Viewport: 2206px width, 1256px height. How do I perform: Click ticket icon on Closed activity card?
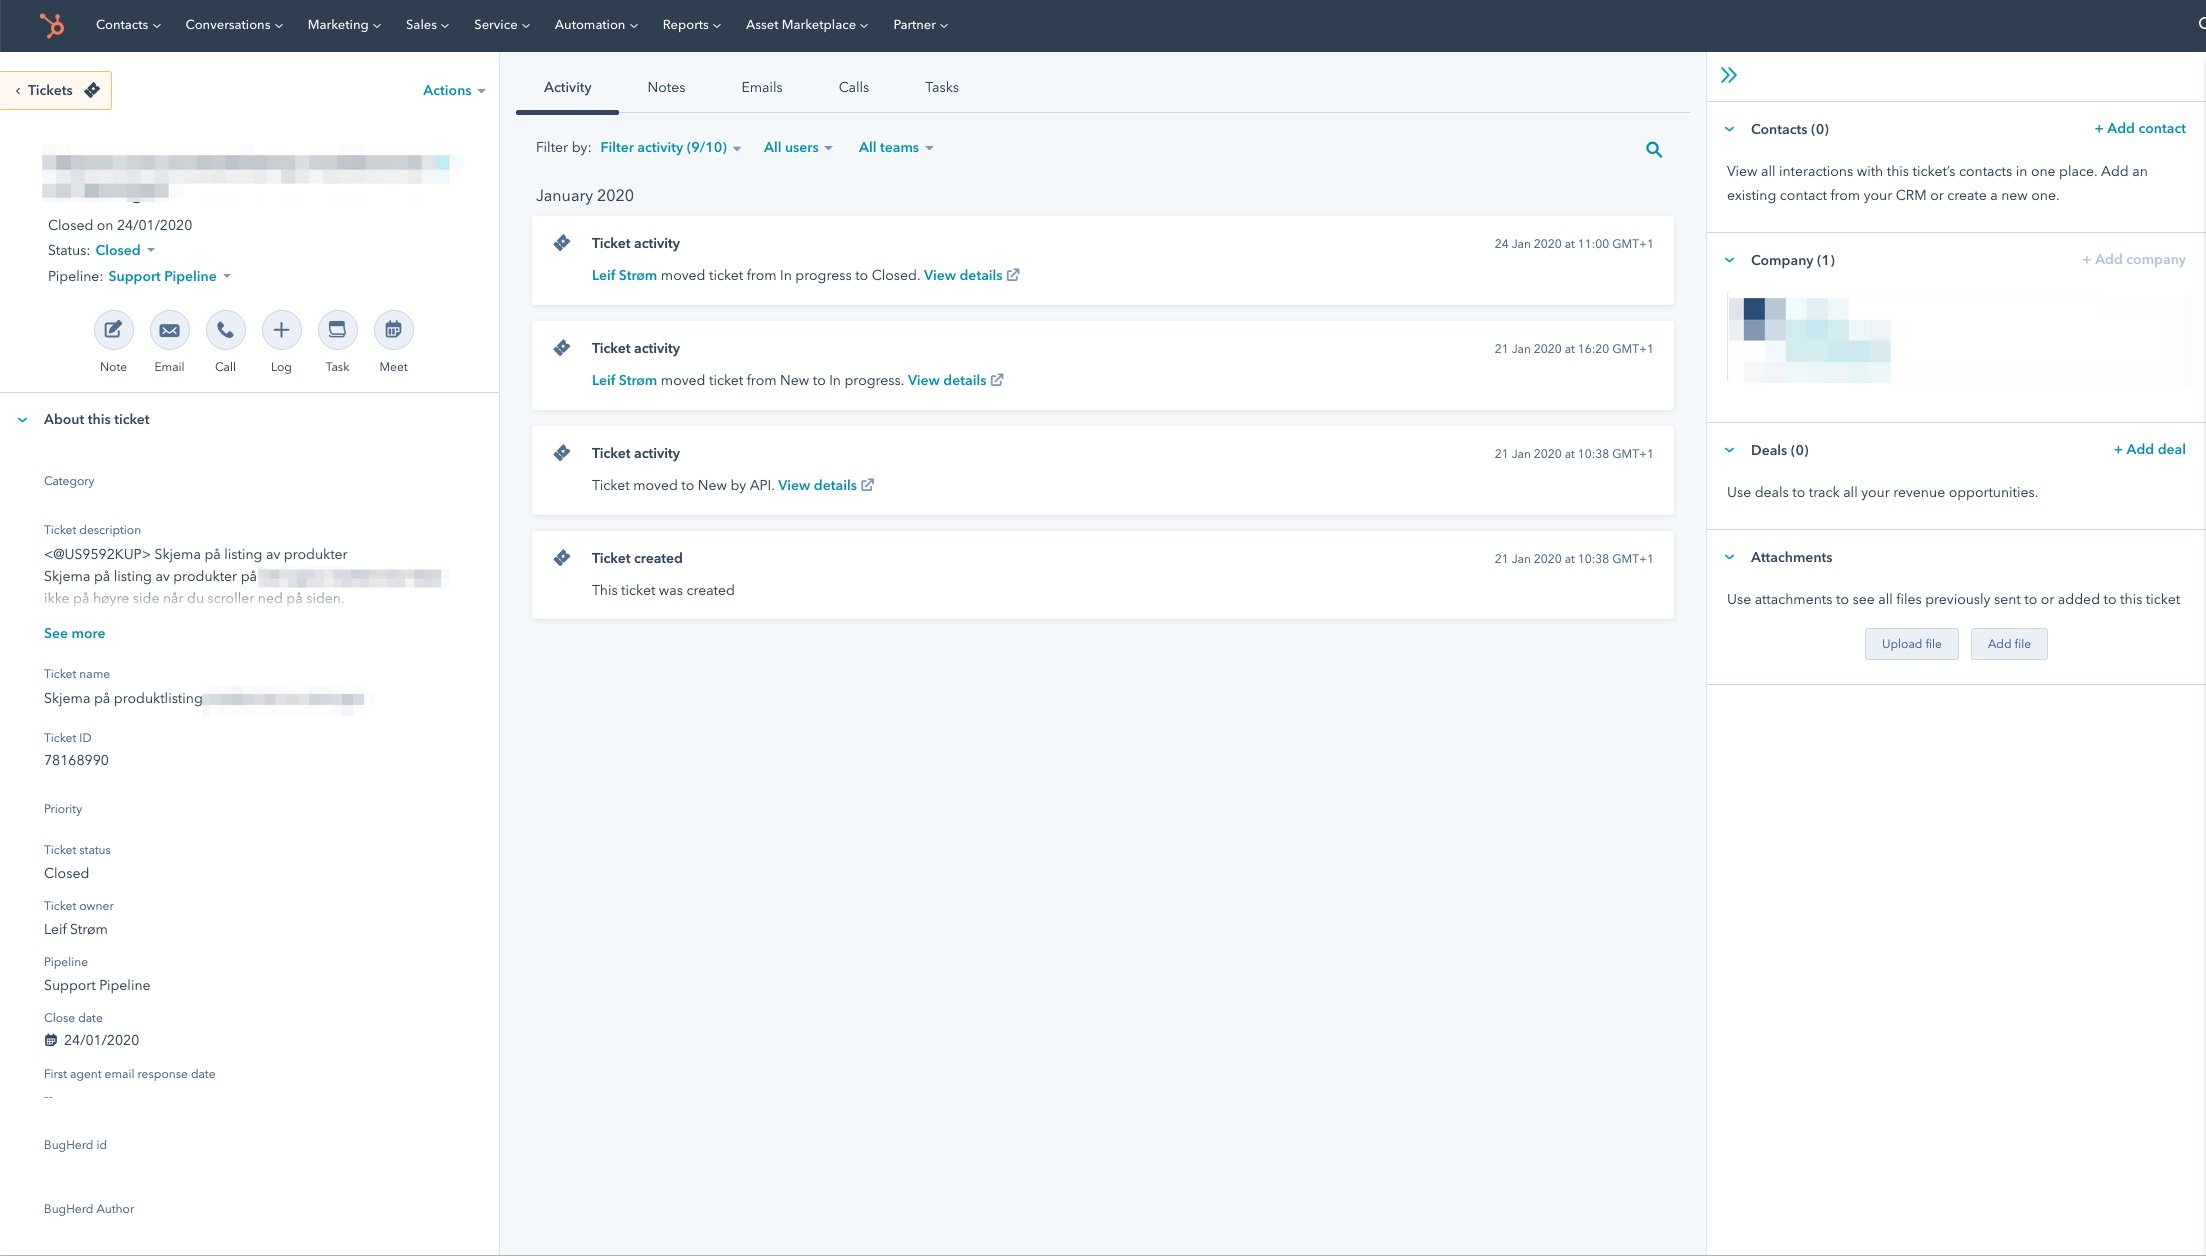tap(562, 243)
